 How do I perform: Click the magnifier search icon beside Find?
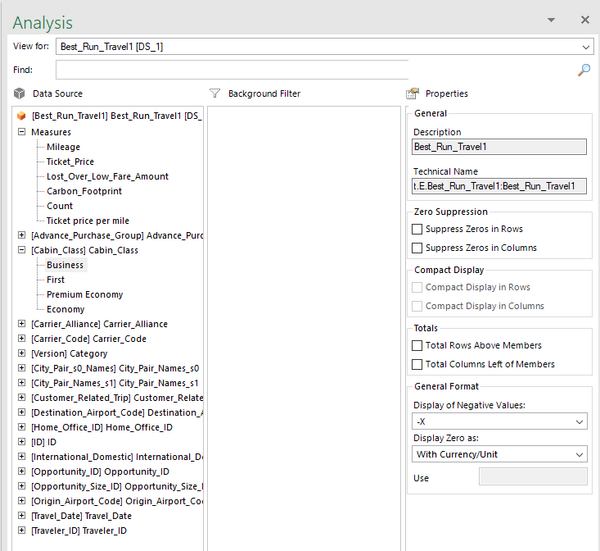(584, 70)
